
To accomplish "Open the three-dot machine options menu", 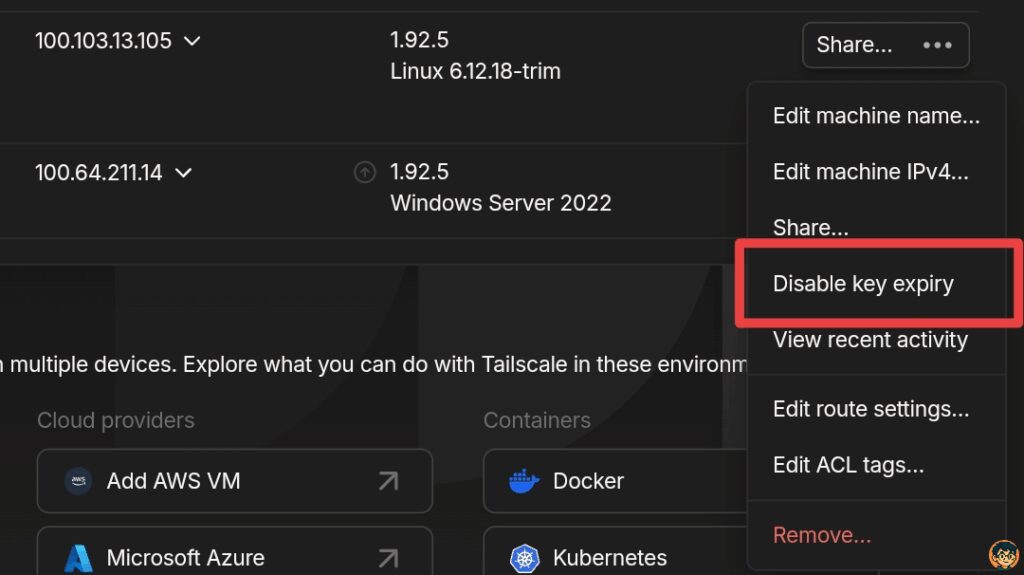I will (x=937, y=45).
